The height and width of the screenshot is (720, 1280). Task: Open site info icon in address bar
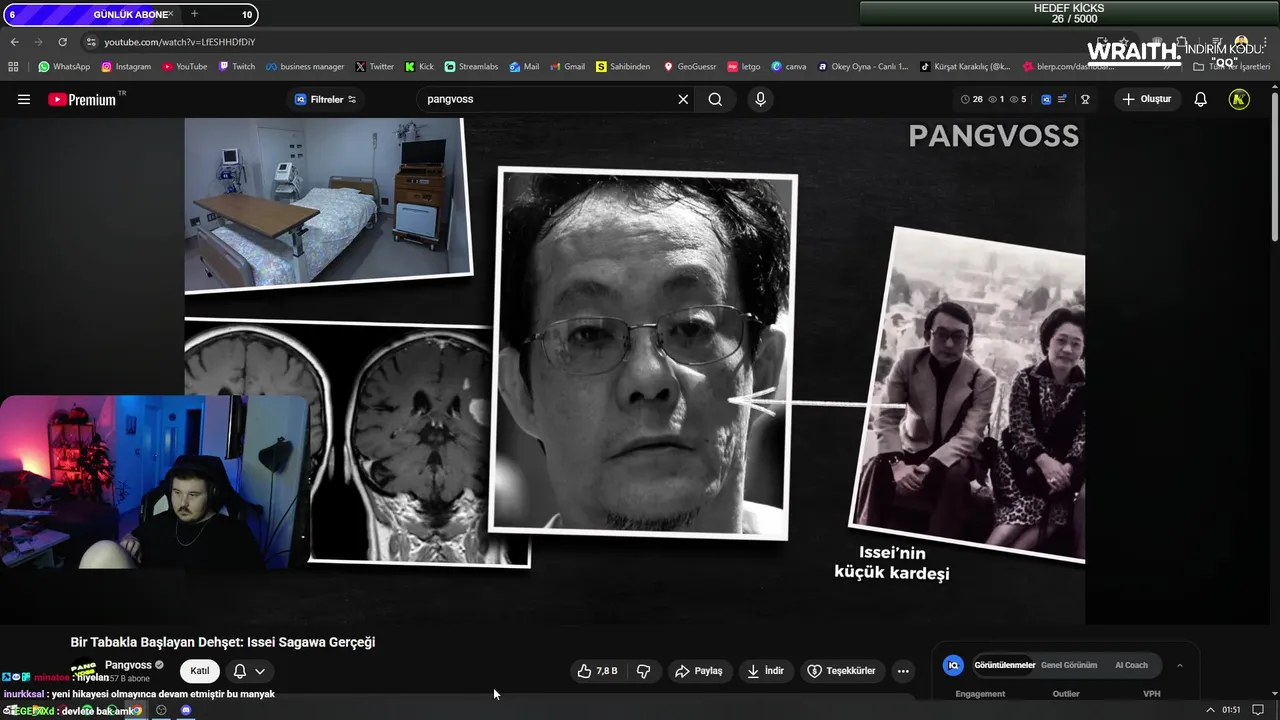(x=90, y=42)
